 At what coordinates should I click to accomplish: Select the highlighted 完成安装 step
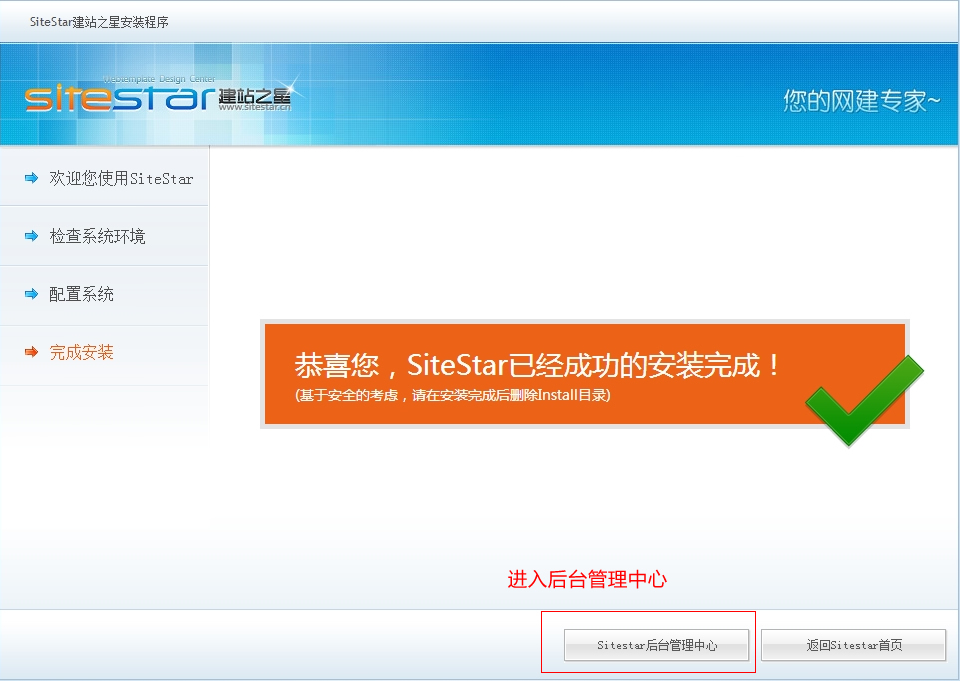[81, 352]
